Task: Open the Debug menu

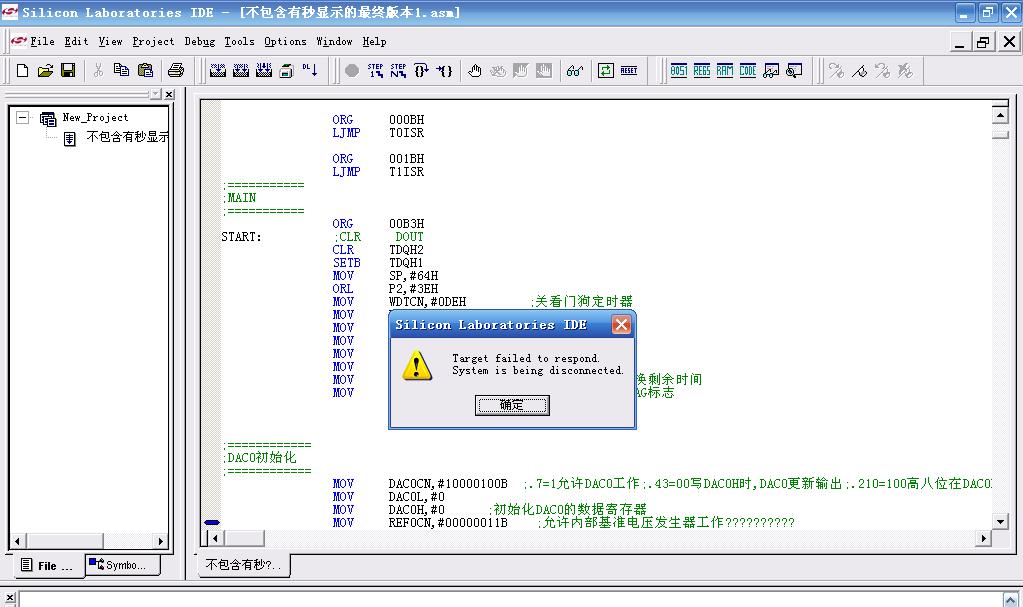Action: point(200,41)
